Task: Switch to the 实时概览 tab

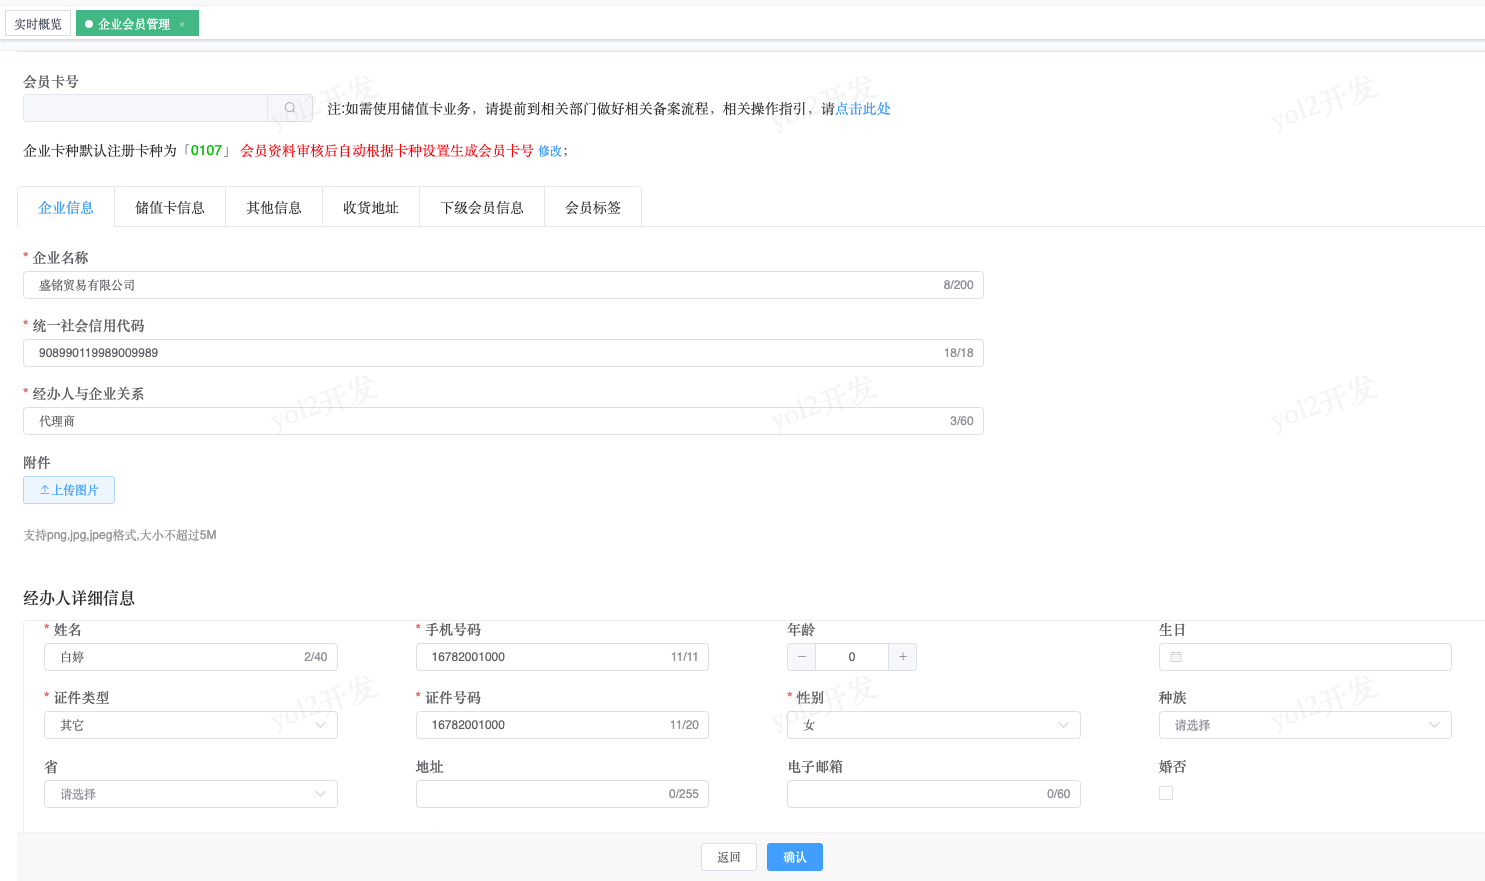Action: pyautogui.click(x=38, y=24)
